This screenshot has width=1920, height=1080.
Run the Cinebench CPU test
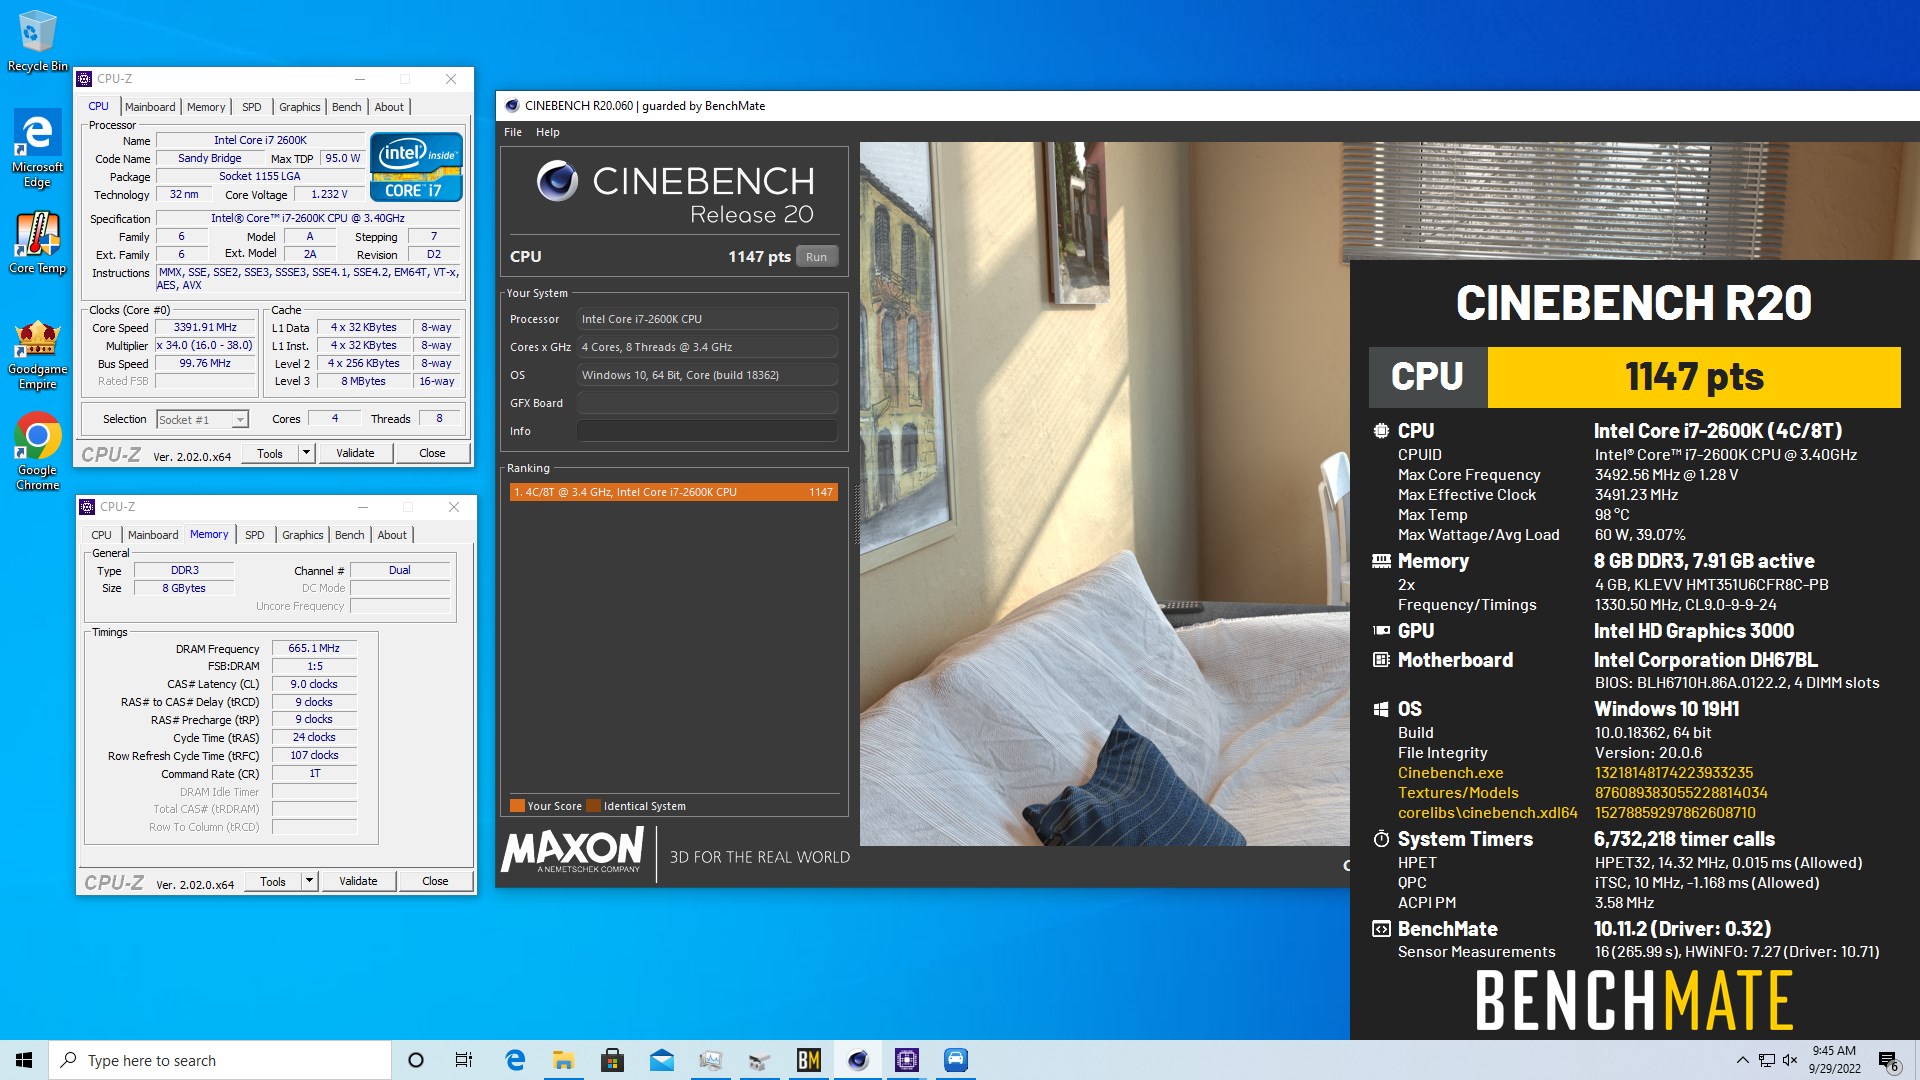click(x=817, y=257)
